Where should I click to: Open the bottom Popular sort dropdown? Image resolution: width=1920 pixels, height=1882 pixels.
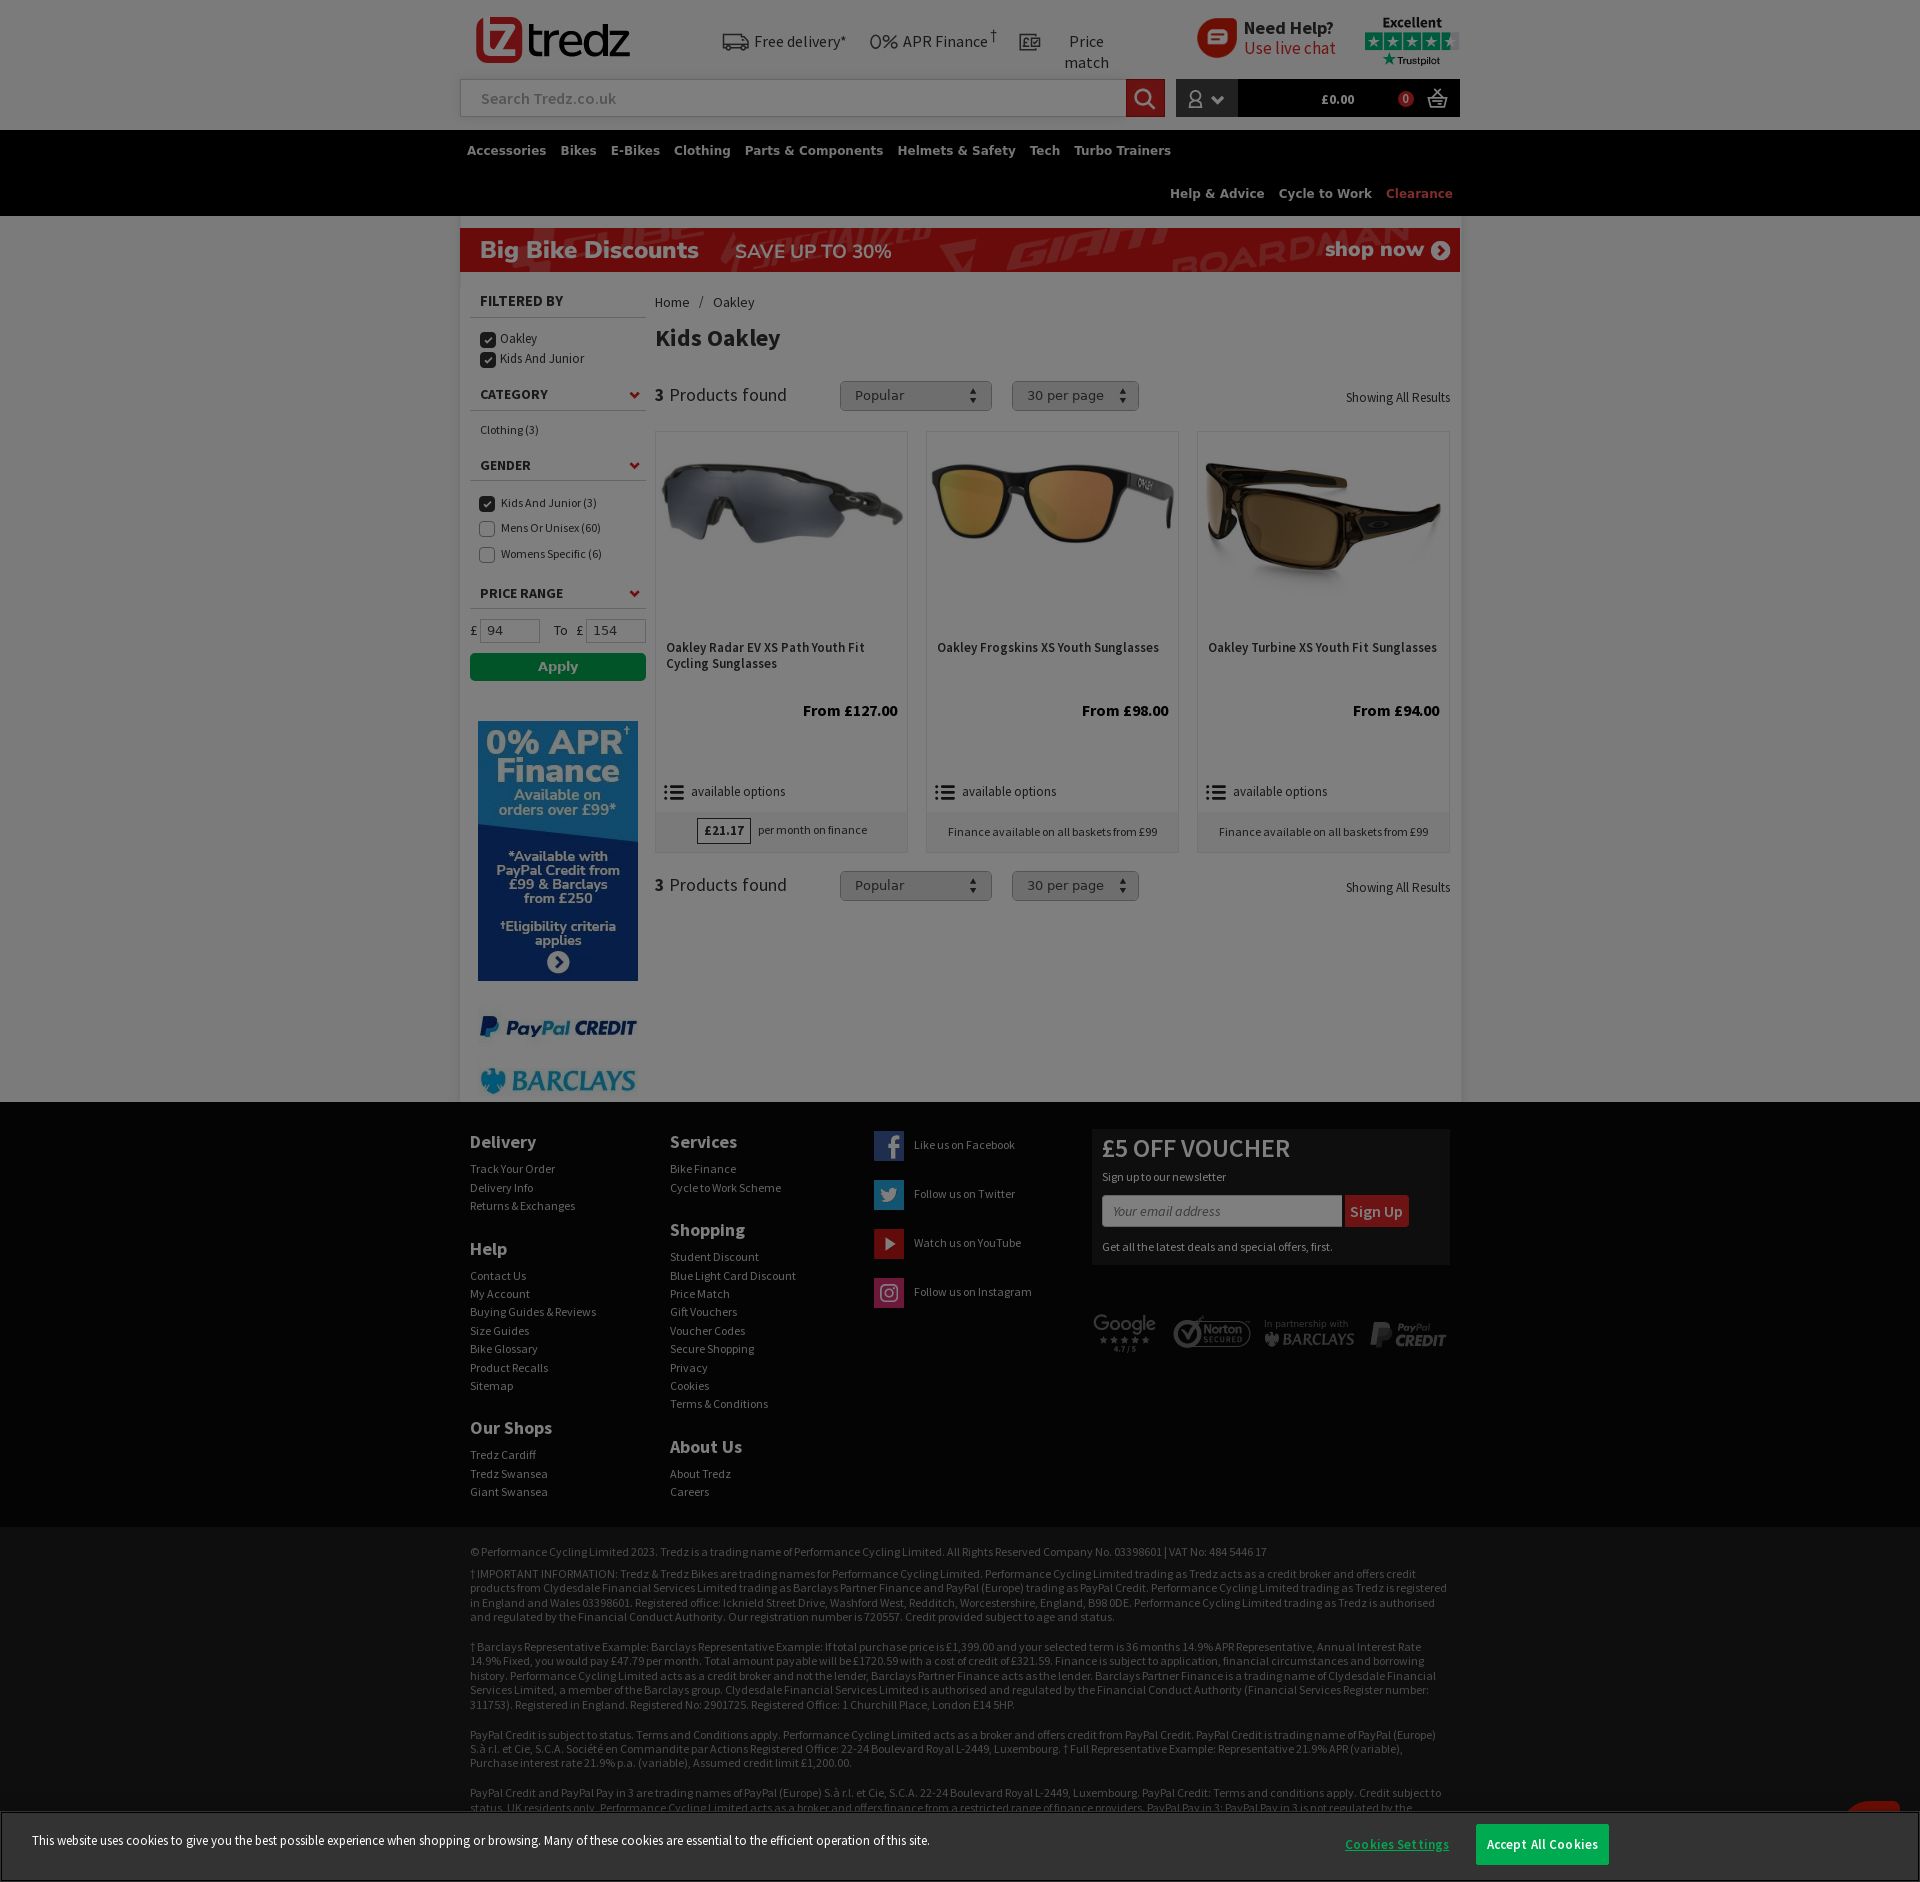(916, 886)
